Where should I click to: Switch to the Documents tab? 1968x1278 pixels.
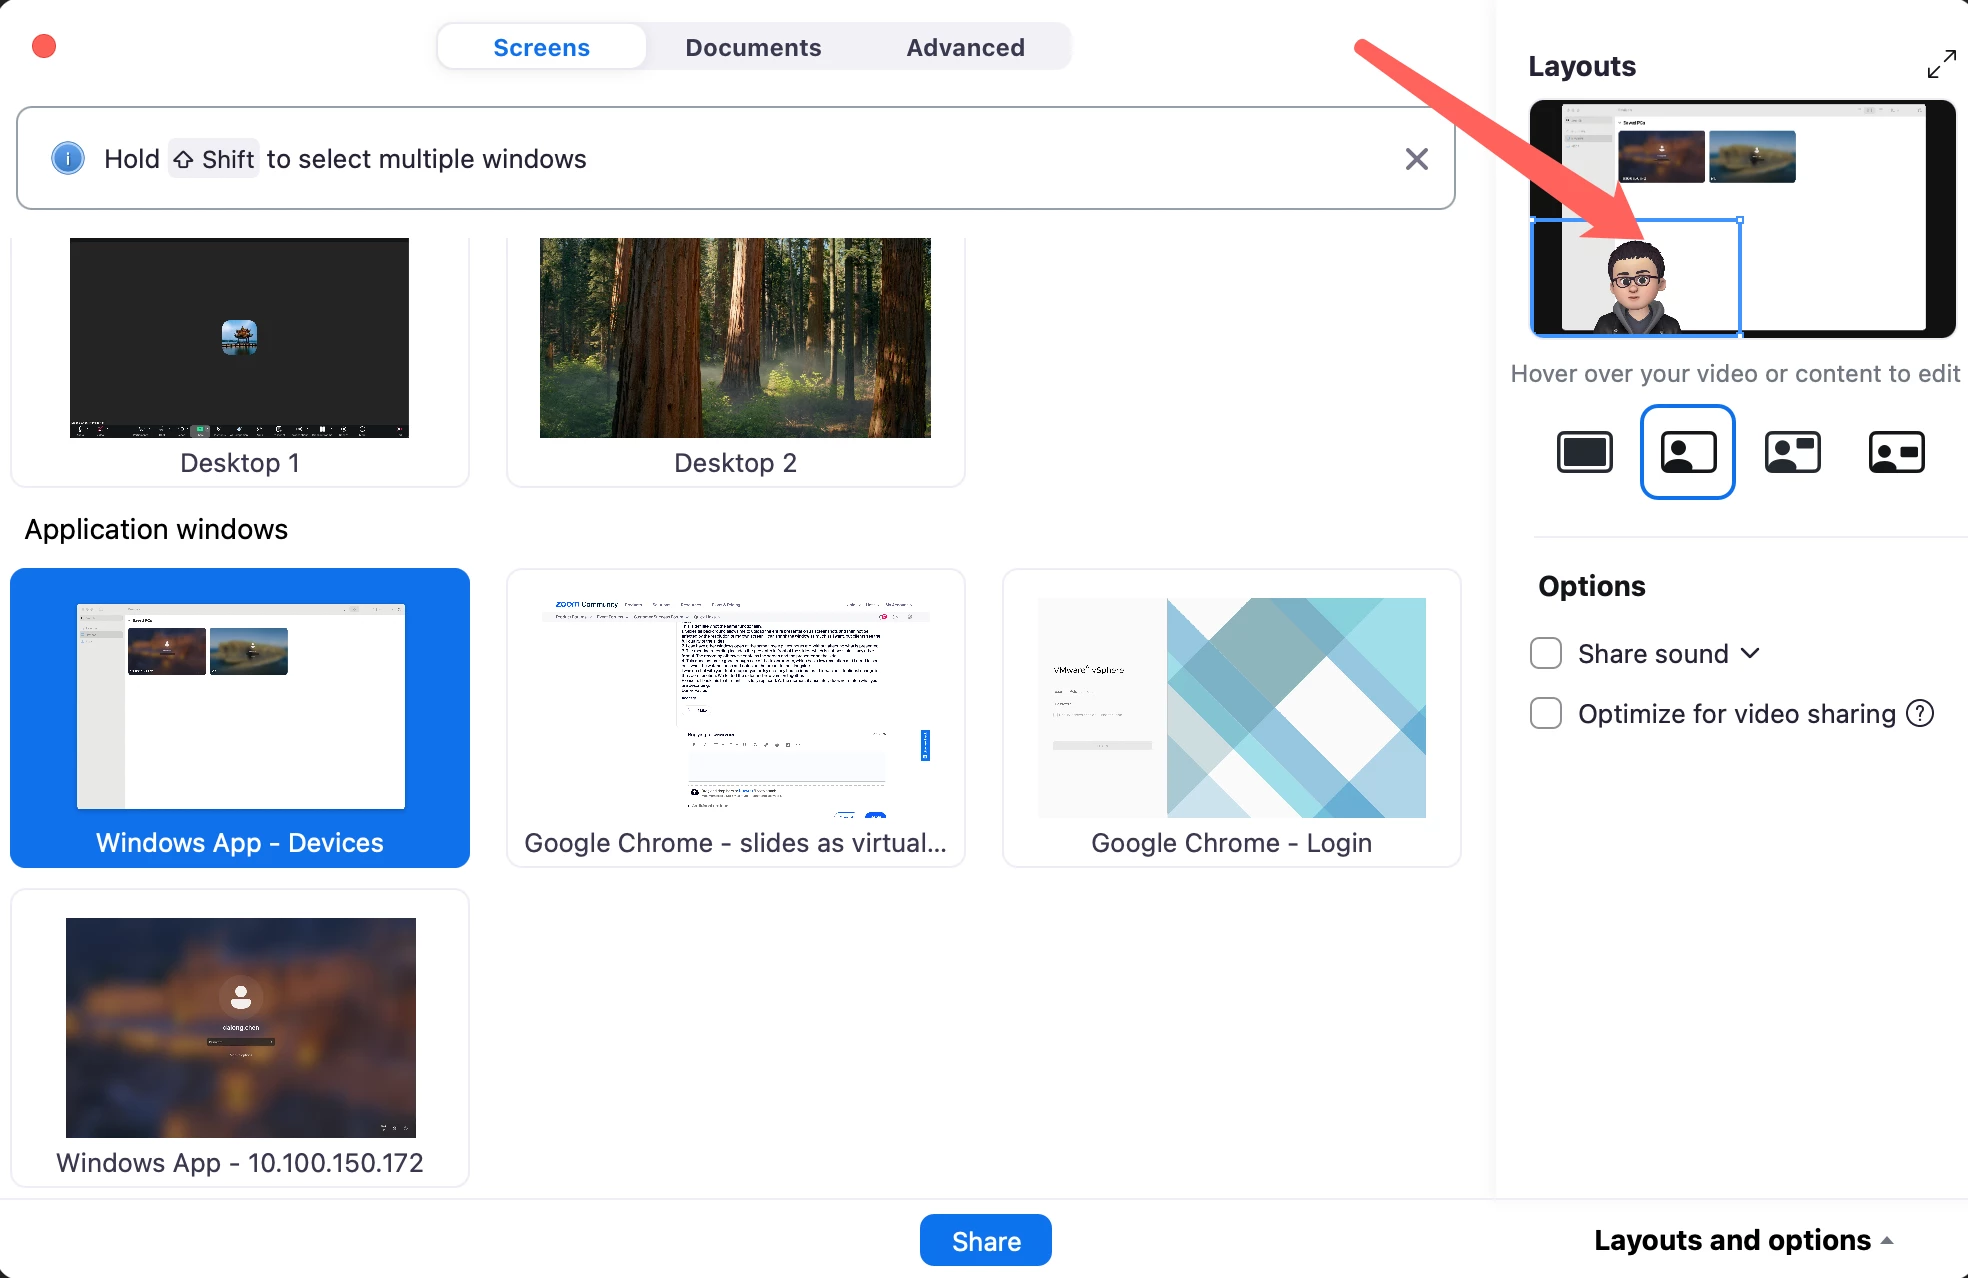click(x=753, y=47)
